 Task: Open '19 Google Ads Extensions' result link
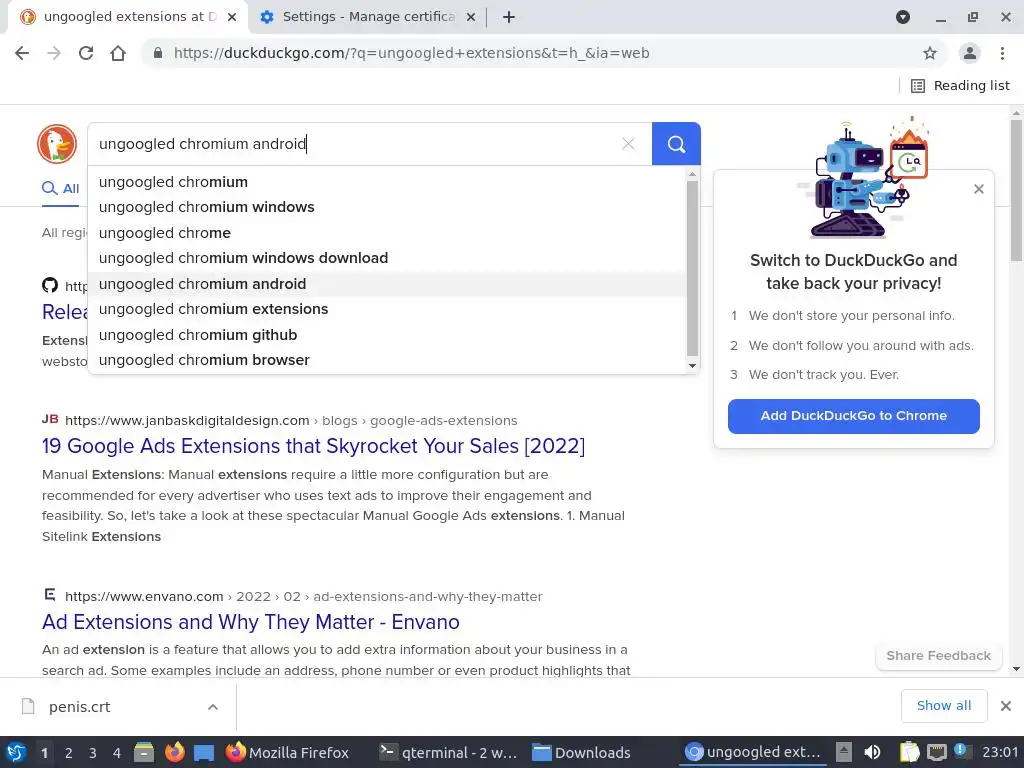coord(313,446)
